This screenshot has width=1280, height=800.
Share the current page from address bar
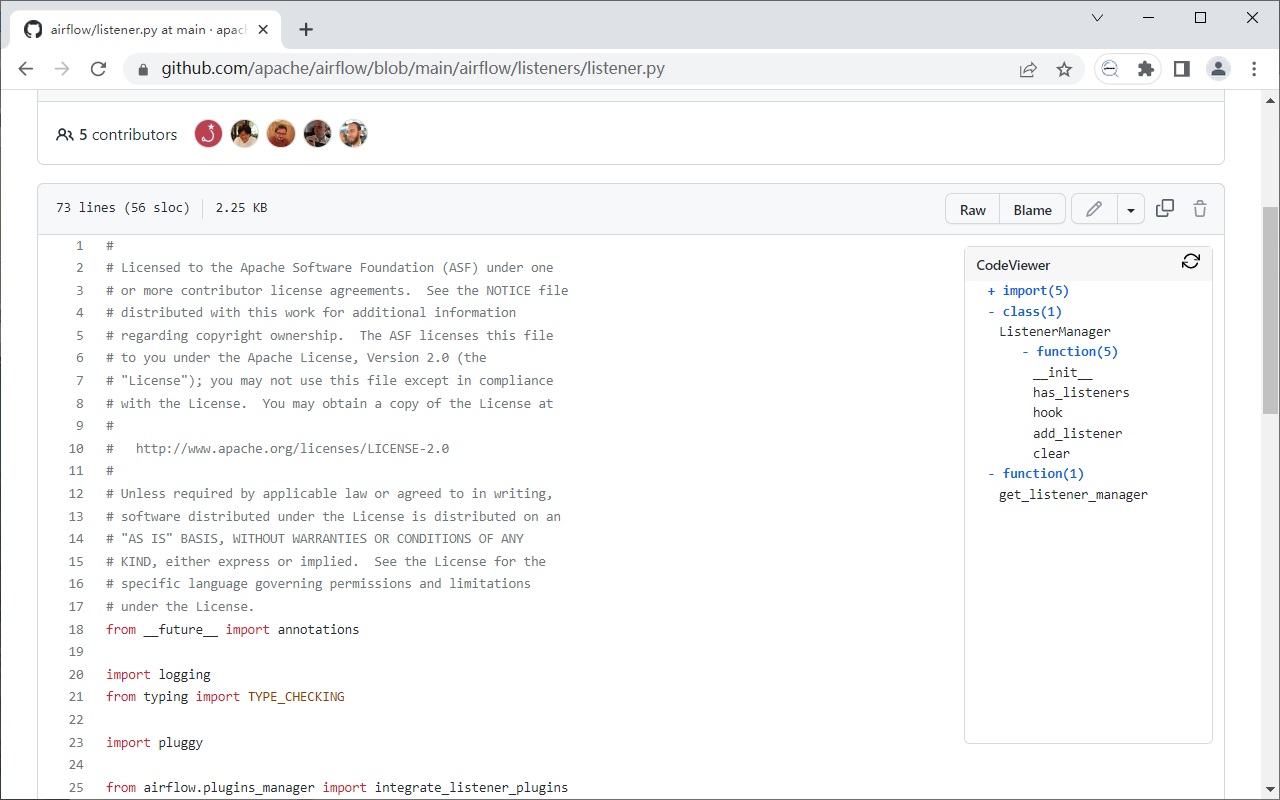tap(1028, 69)
